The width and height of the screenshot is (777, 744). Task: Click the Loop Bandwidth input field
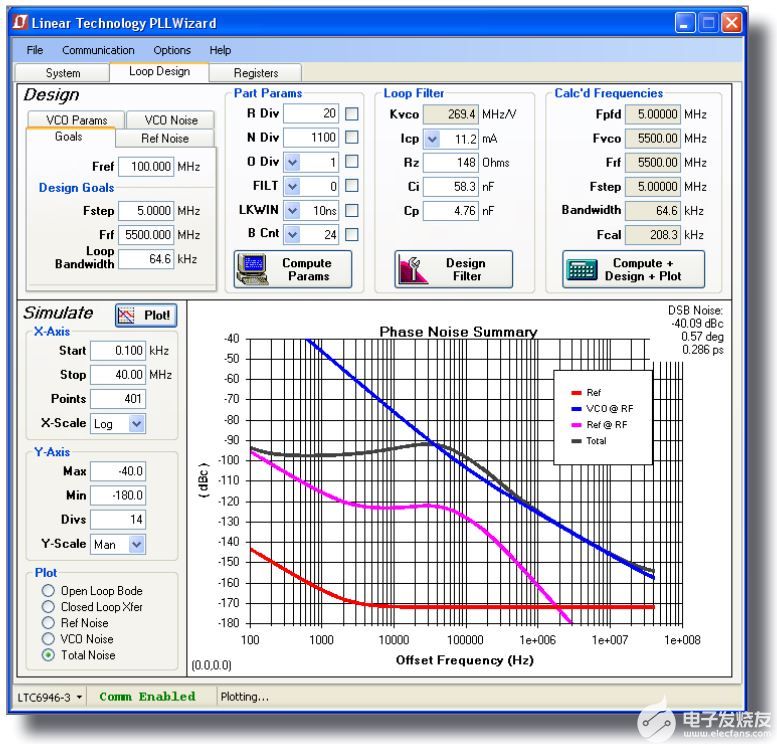coord(144,259)
